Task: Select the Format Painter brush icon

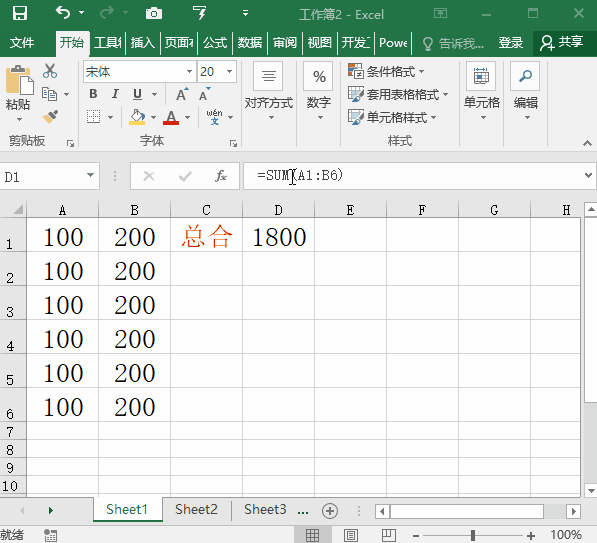Action: click(x=50, y=117)
